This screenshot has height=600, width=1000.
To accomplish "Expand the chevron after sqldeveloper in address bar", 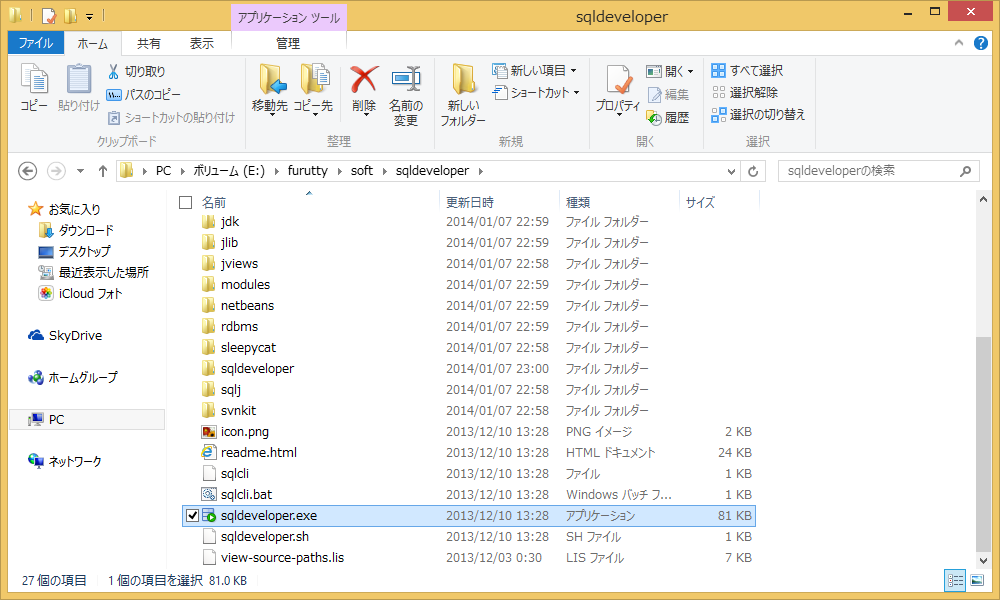I will pos(480,171).
